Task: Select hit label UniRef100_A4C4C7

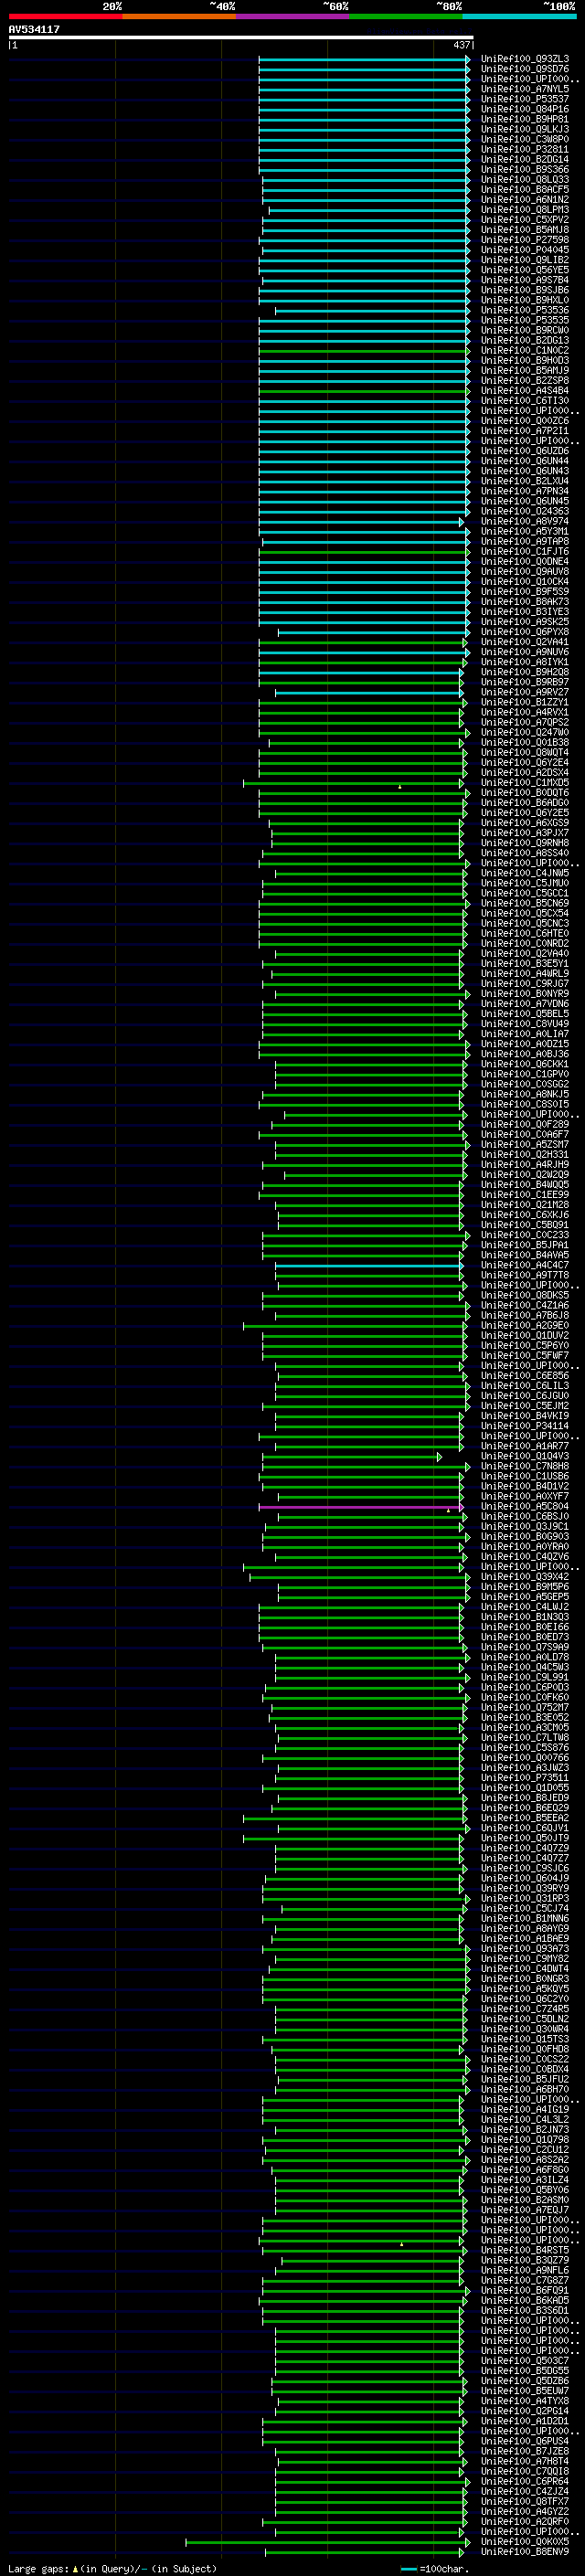Action: pos(524,1265)
